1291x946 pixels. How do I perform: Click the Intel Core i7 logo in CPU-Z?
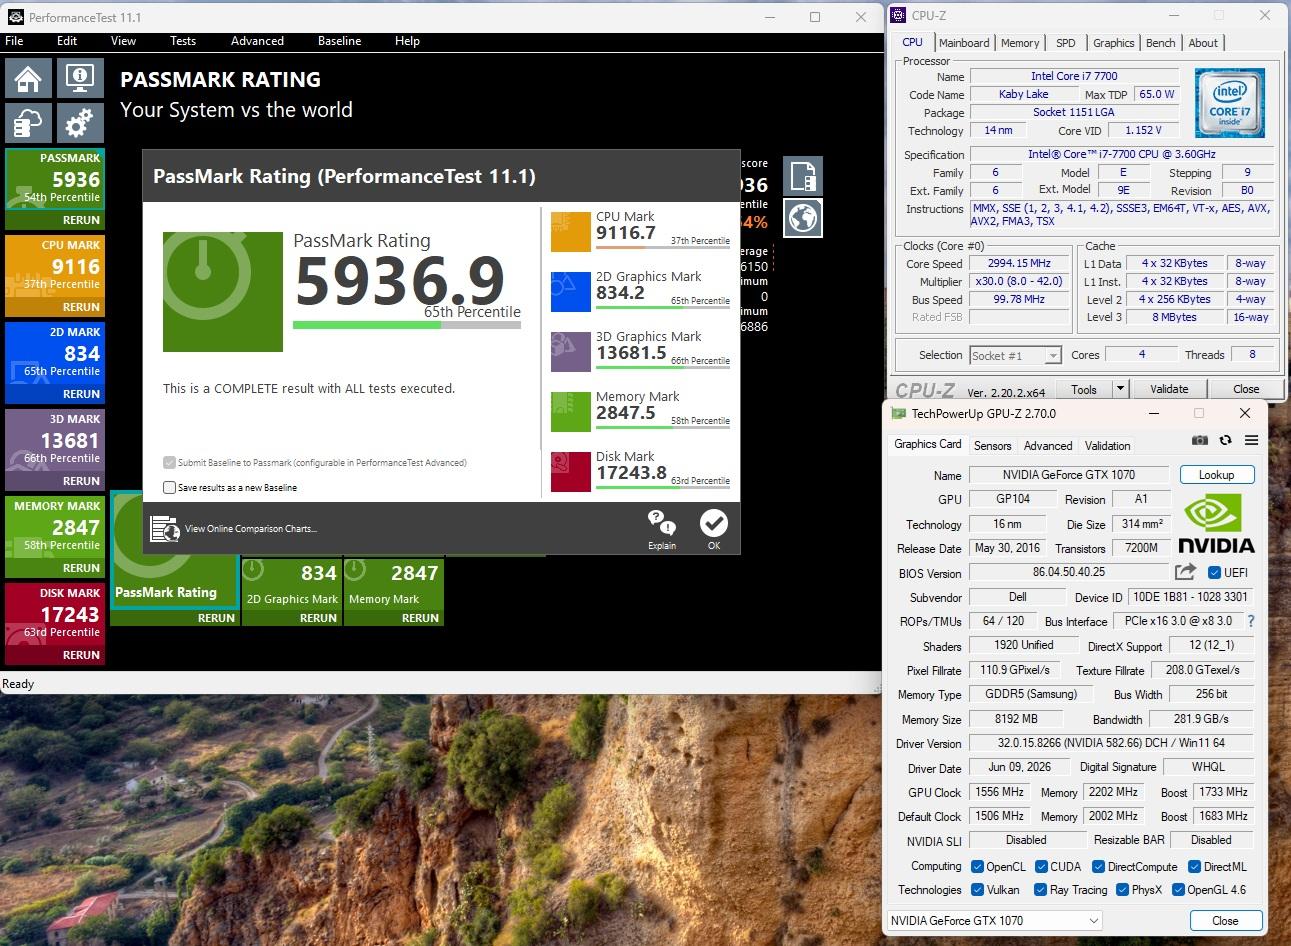[x=1230, y=104]
